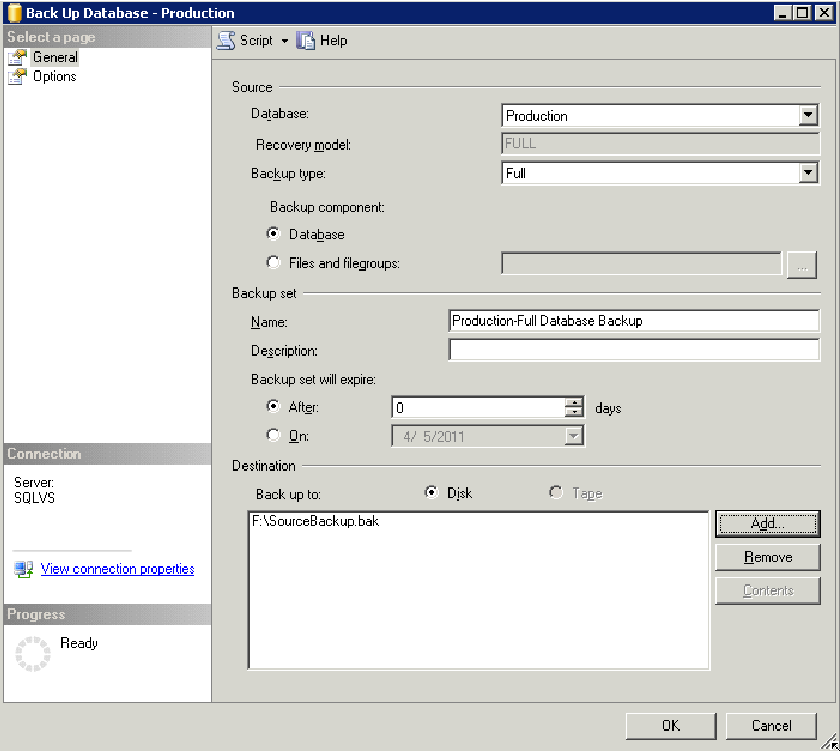This screenshot has height=751, width=840.
Task: Select Disk as backup destination
Action: click(432, 493)
